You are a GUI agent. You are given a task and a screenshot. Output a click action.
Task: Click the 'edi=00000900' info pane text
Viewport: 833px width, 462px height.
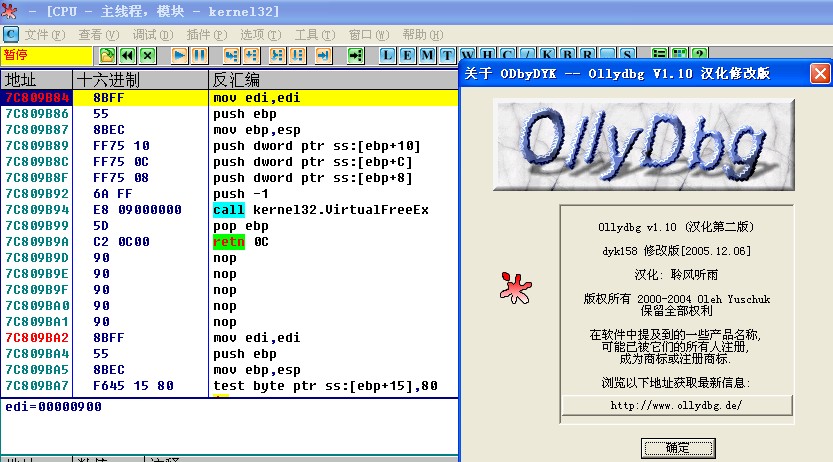tap(53, 407)
